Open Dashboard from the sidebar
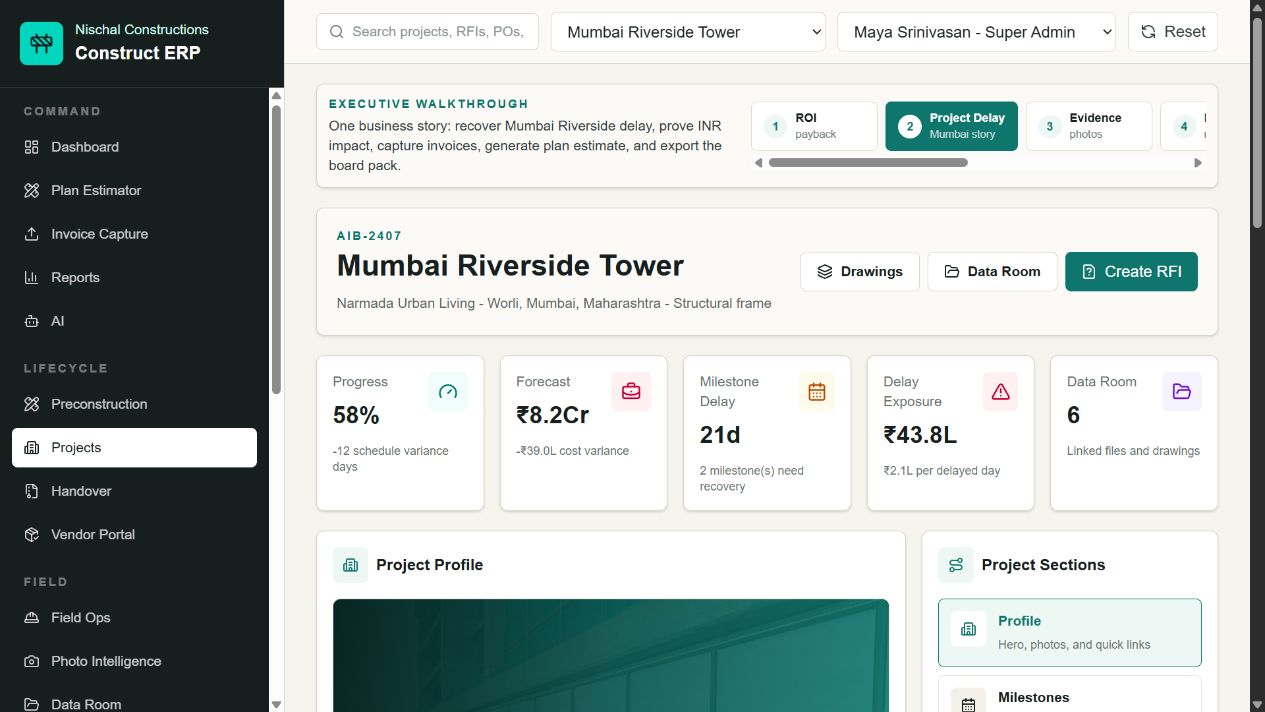 click(x=134, y=147)
